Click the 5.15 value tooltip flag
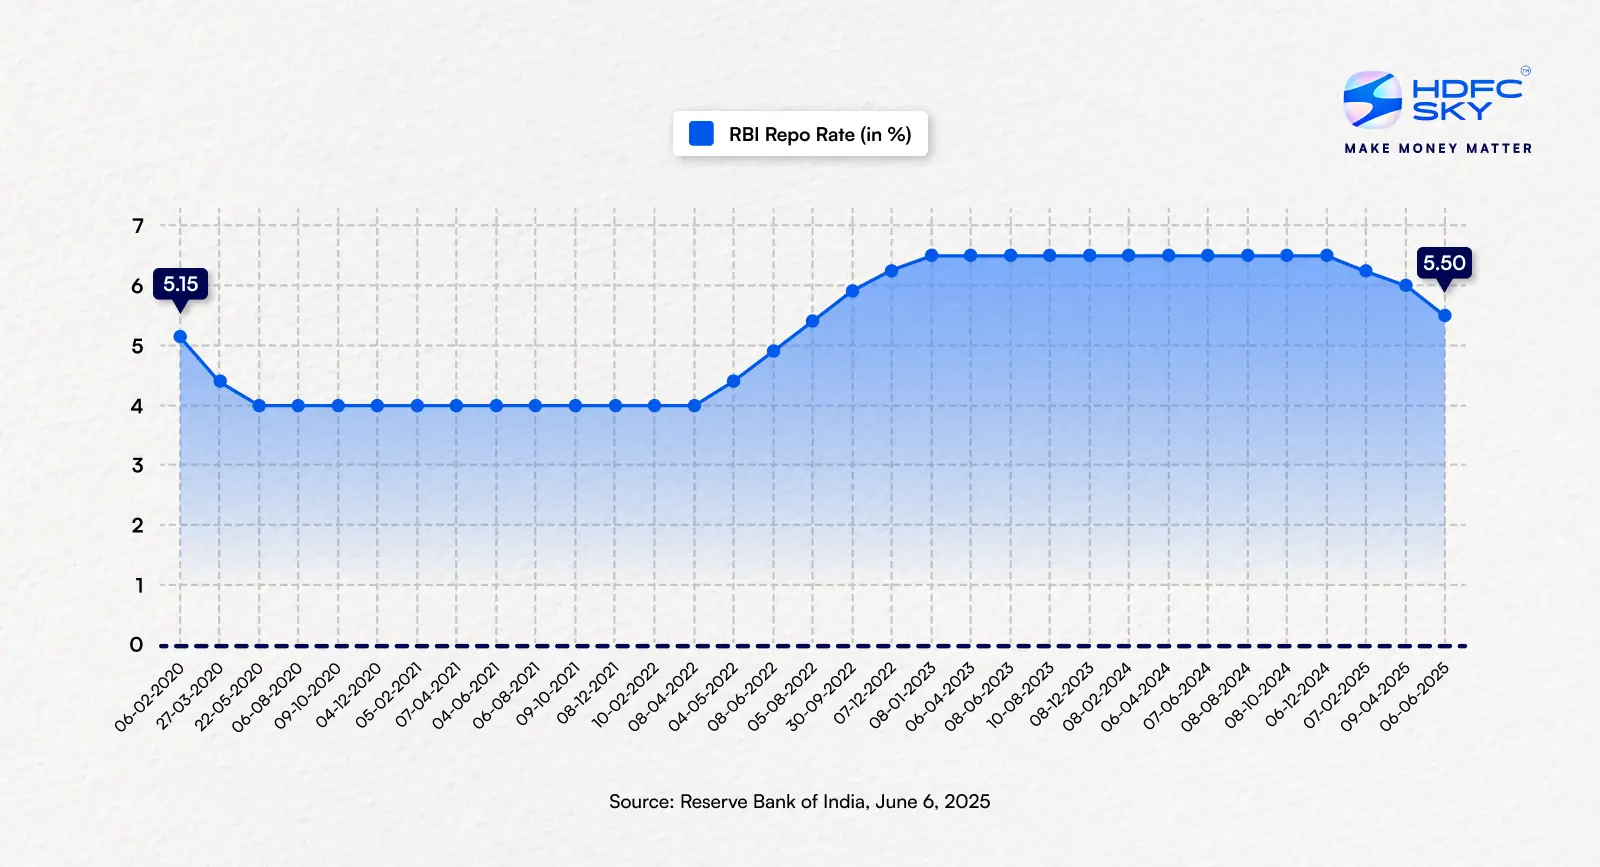 click(180, 284)
